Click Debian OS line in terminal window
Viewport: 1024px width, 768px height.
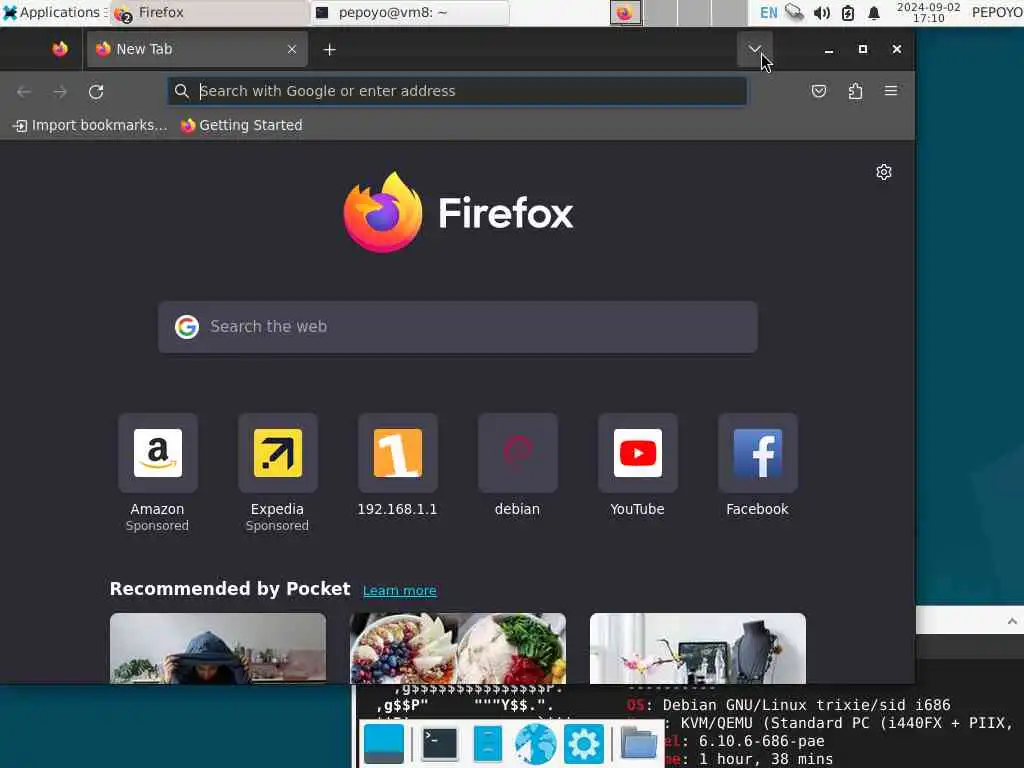pyautogui.click(x=789, y=705)
